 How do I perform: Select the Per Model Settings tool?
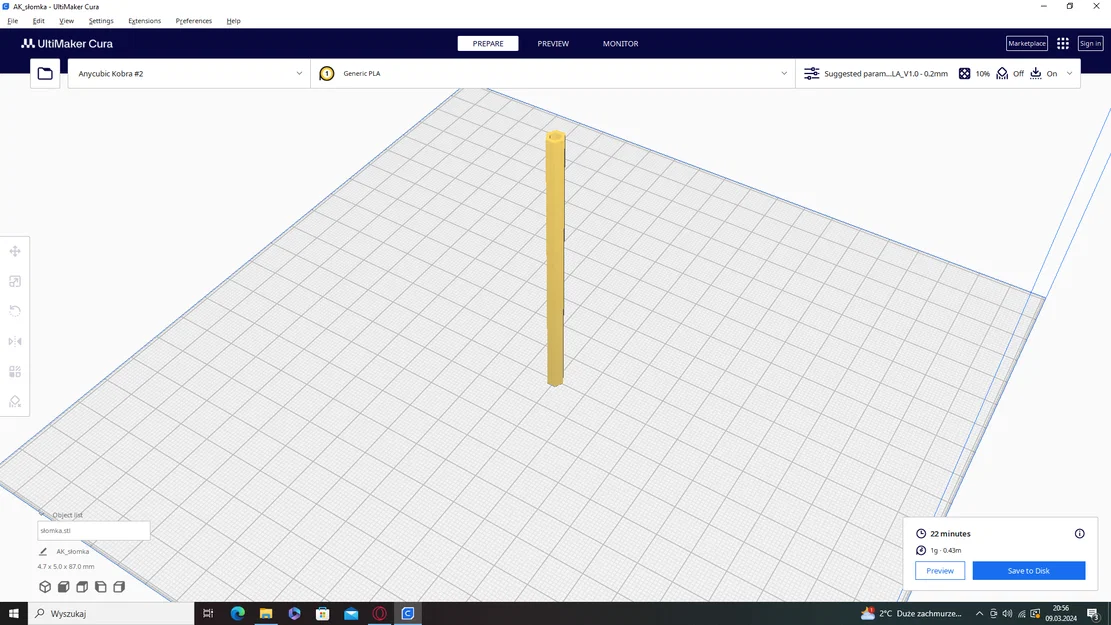click(x=15, y=371)
